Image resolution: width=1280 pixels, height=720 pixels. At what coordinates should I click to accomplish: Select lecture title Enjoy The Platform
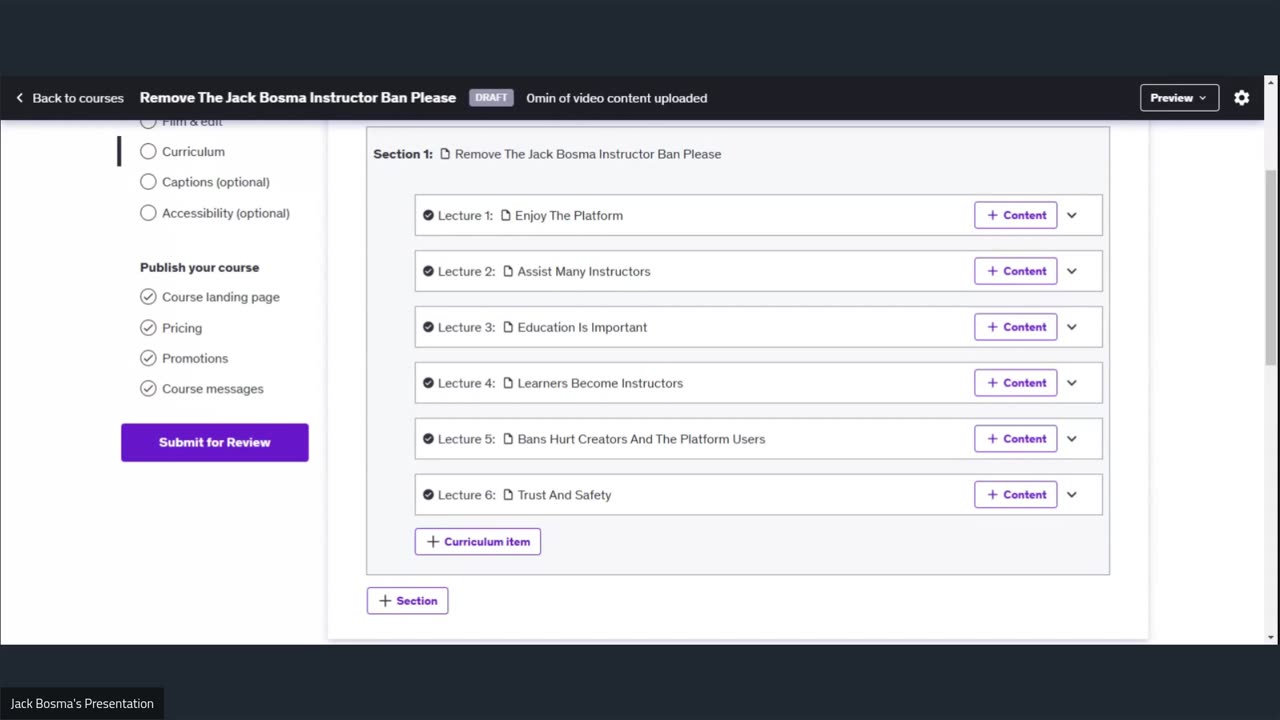569,215
